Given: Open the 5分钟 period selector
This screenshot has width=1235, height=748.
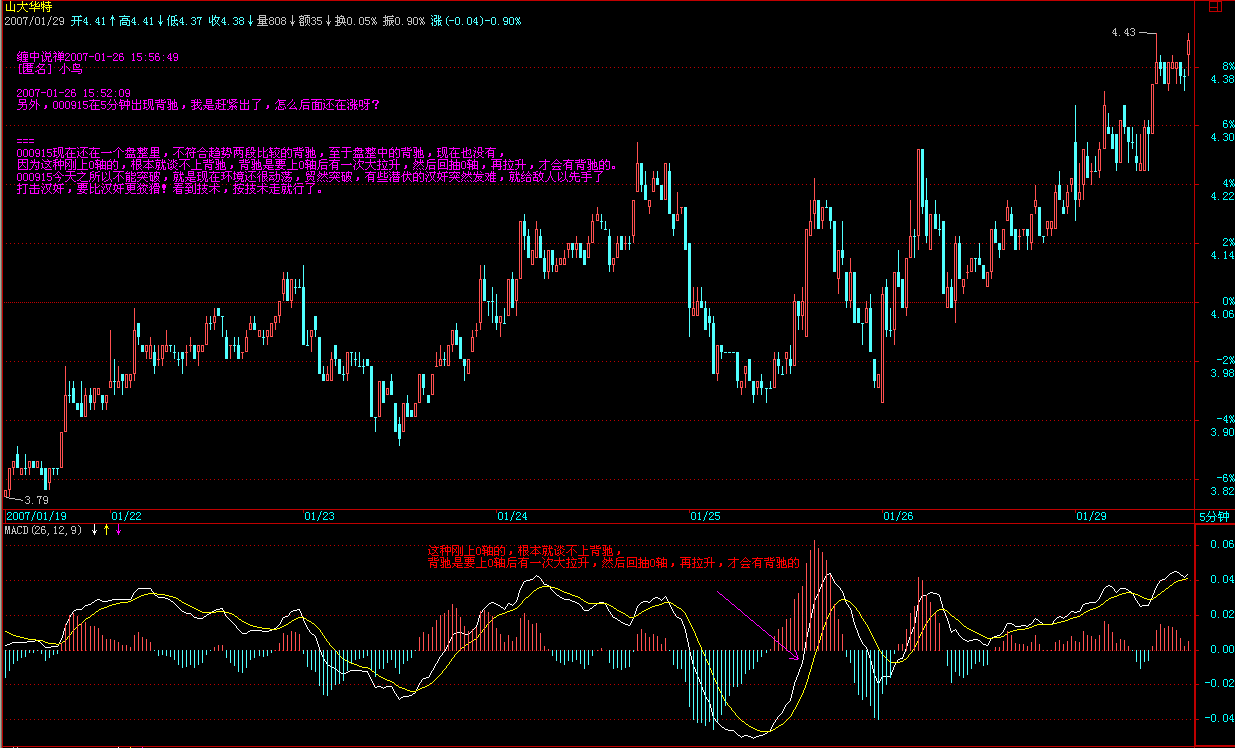Looking at the screenshot, I should 1214,516.
